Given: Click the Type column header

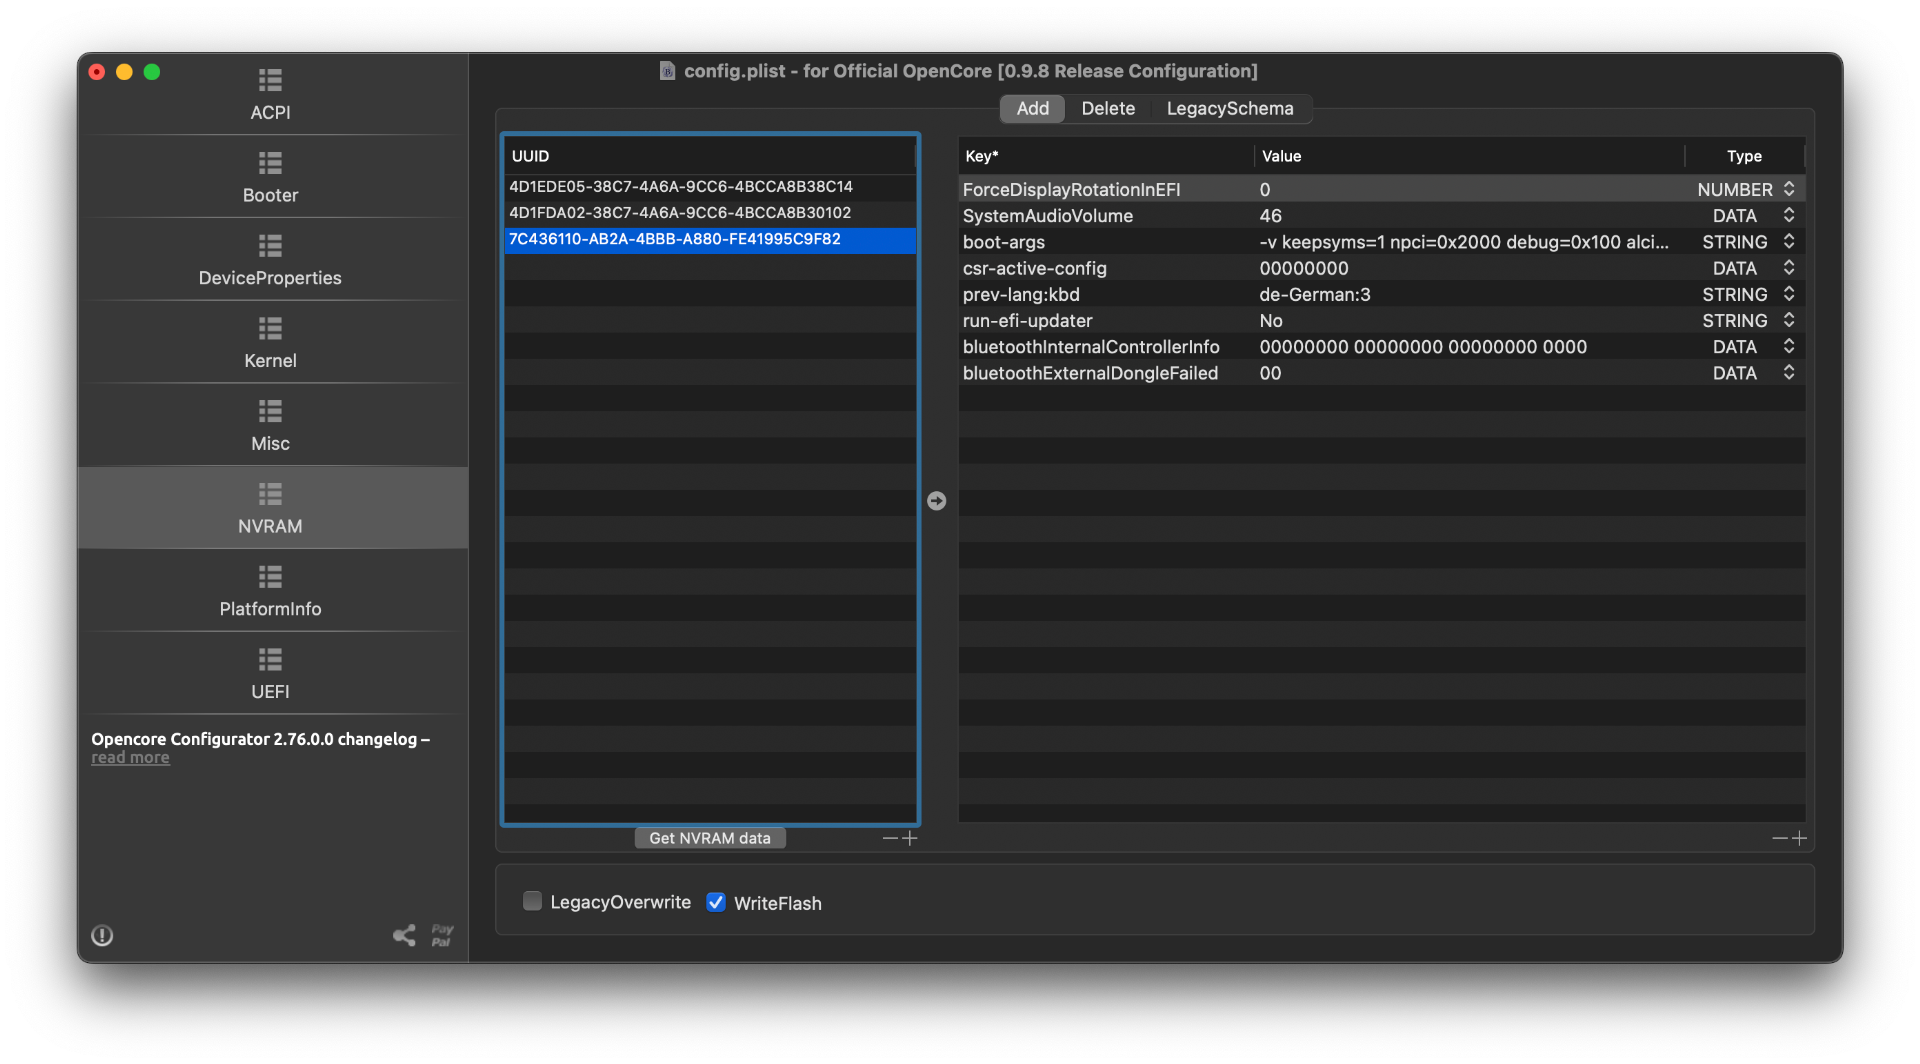Looking at the screenshot, I should click(1745, 156).
